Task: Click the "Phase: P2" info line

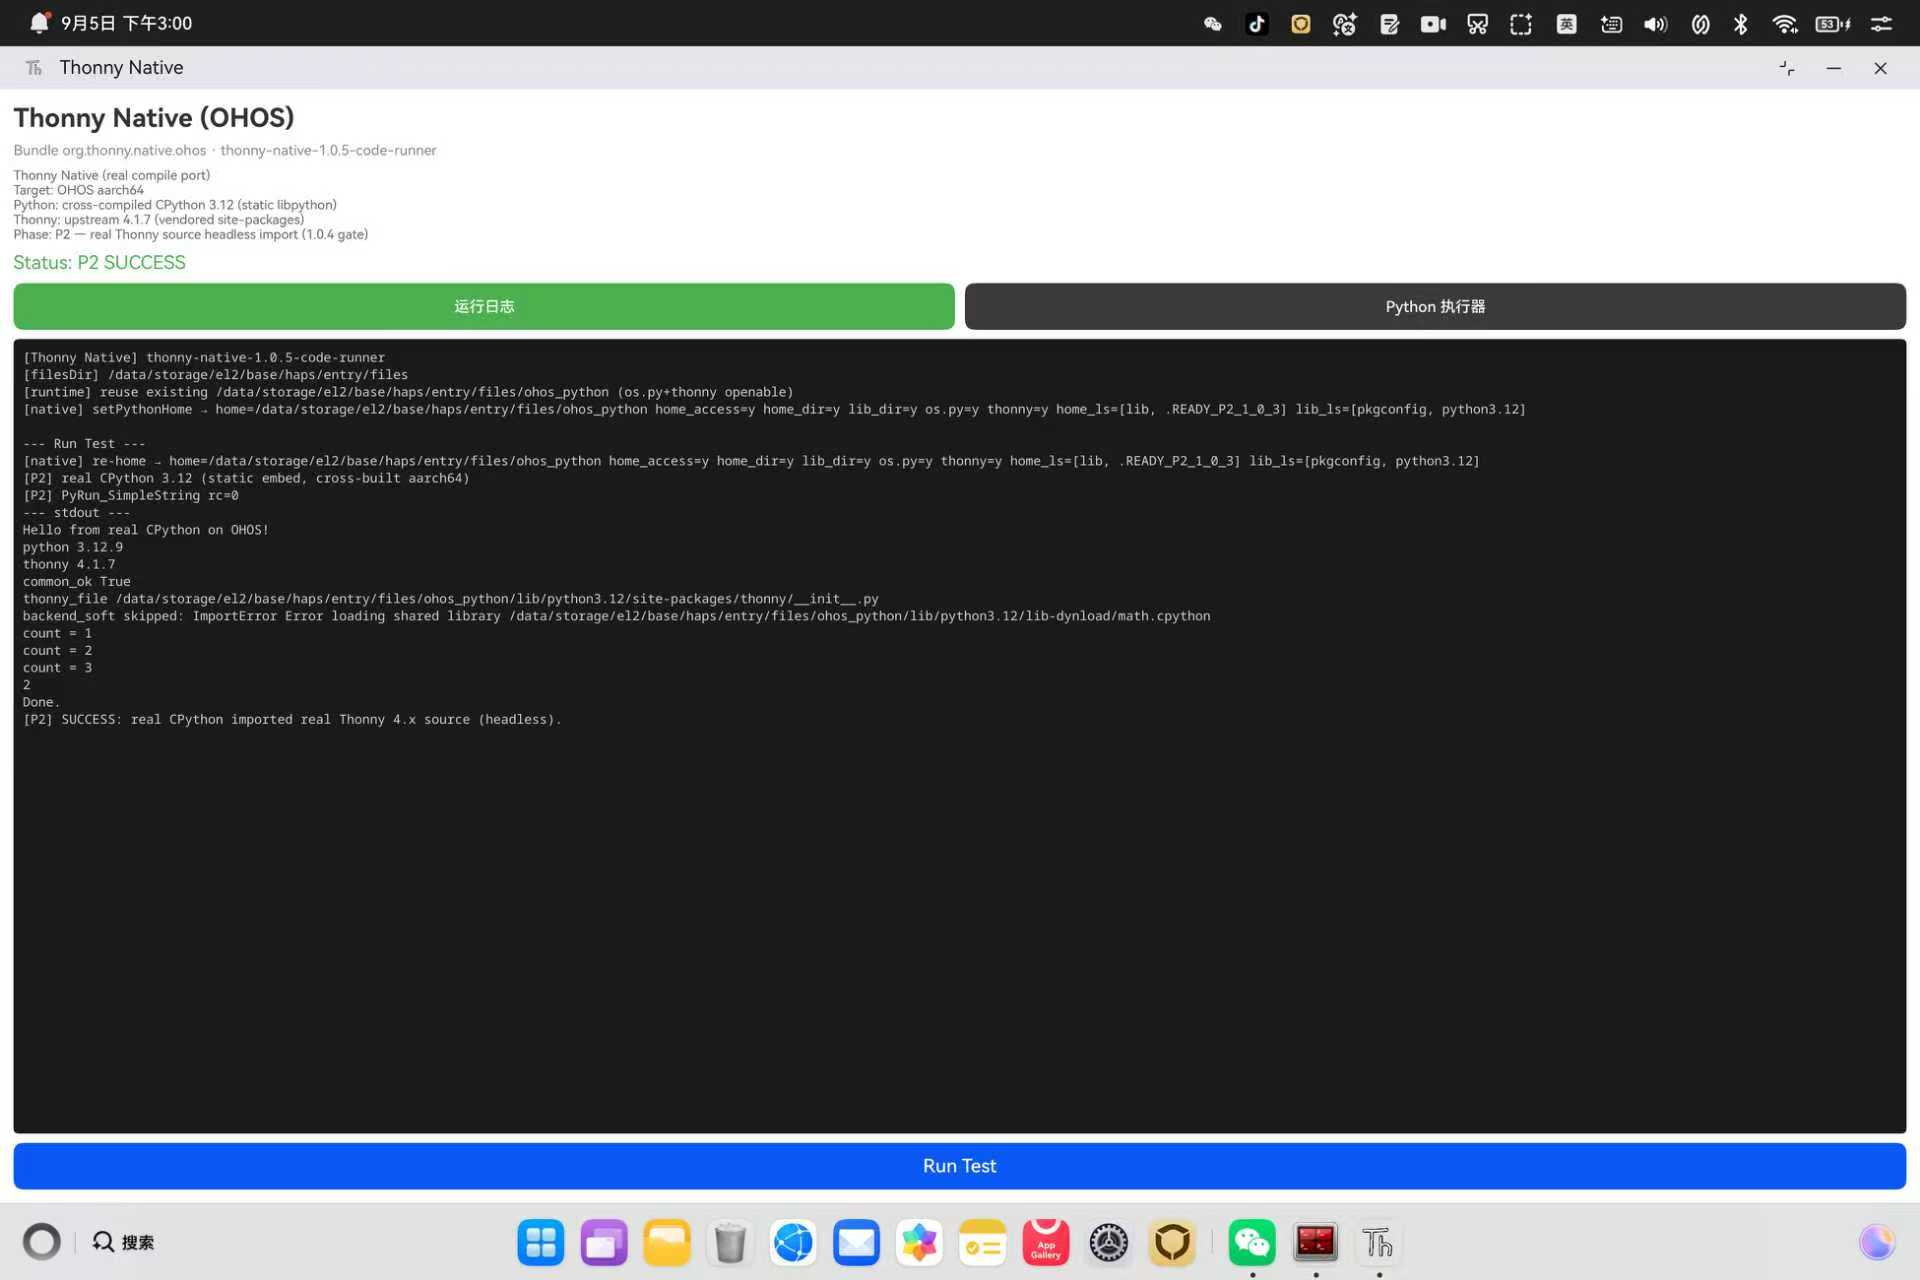Action: [191, 235]
